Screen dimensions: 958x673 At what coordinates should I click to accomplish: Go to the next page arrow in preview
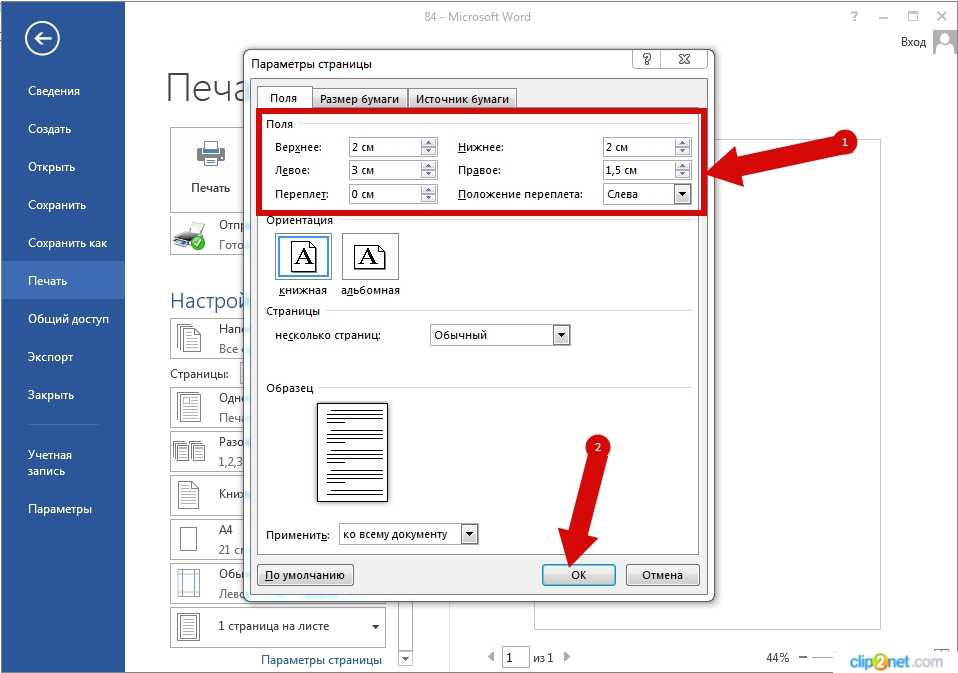567,657
